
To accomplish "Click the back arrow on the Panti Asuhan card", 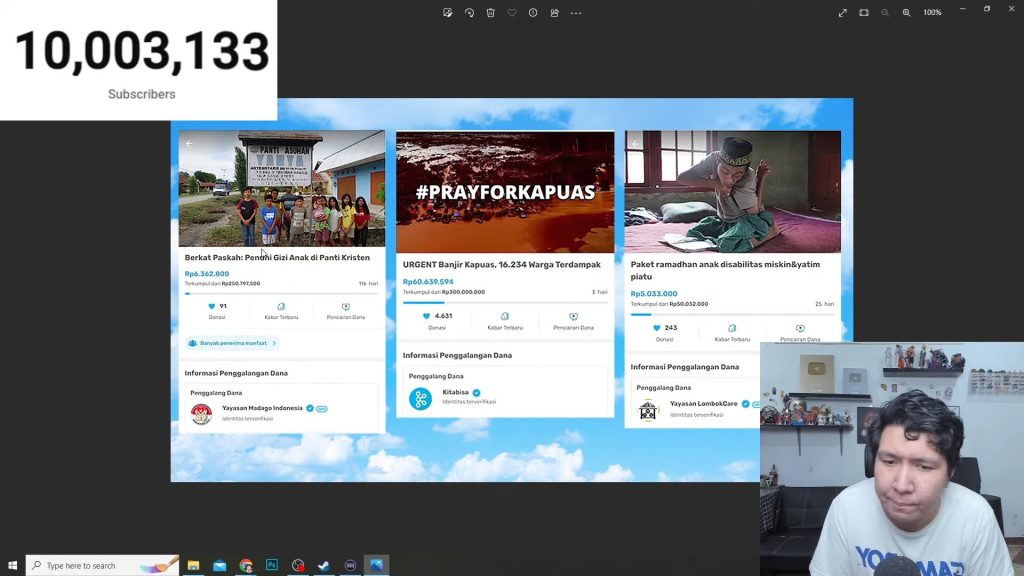I will coord(189,143).
